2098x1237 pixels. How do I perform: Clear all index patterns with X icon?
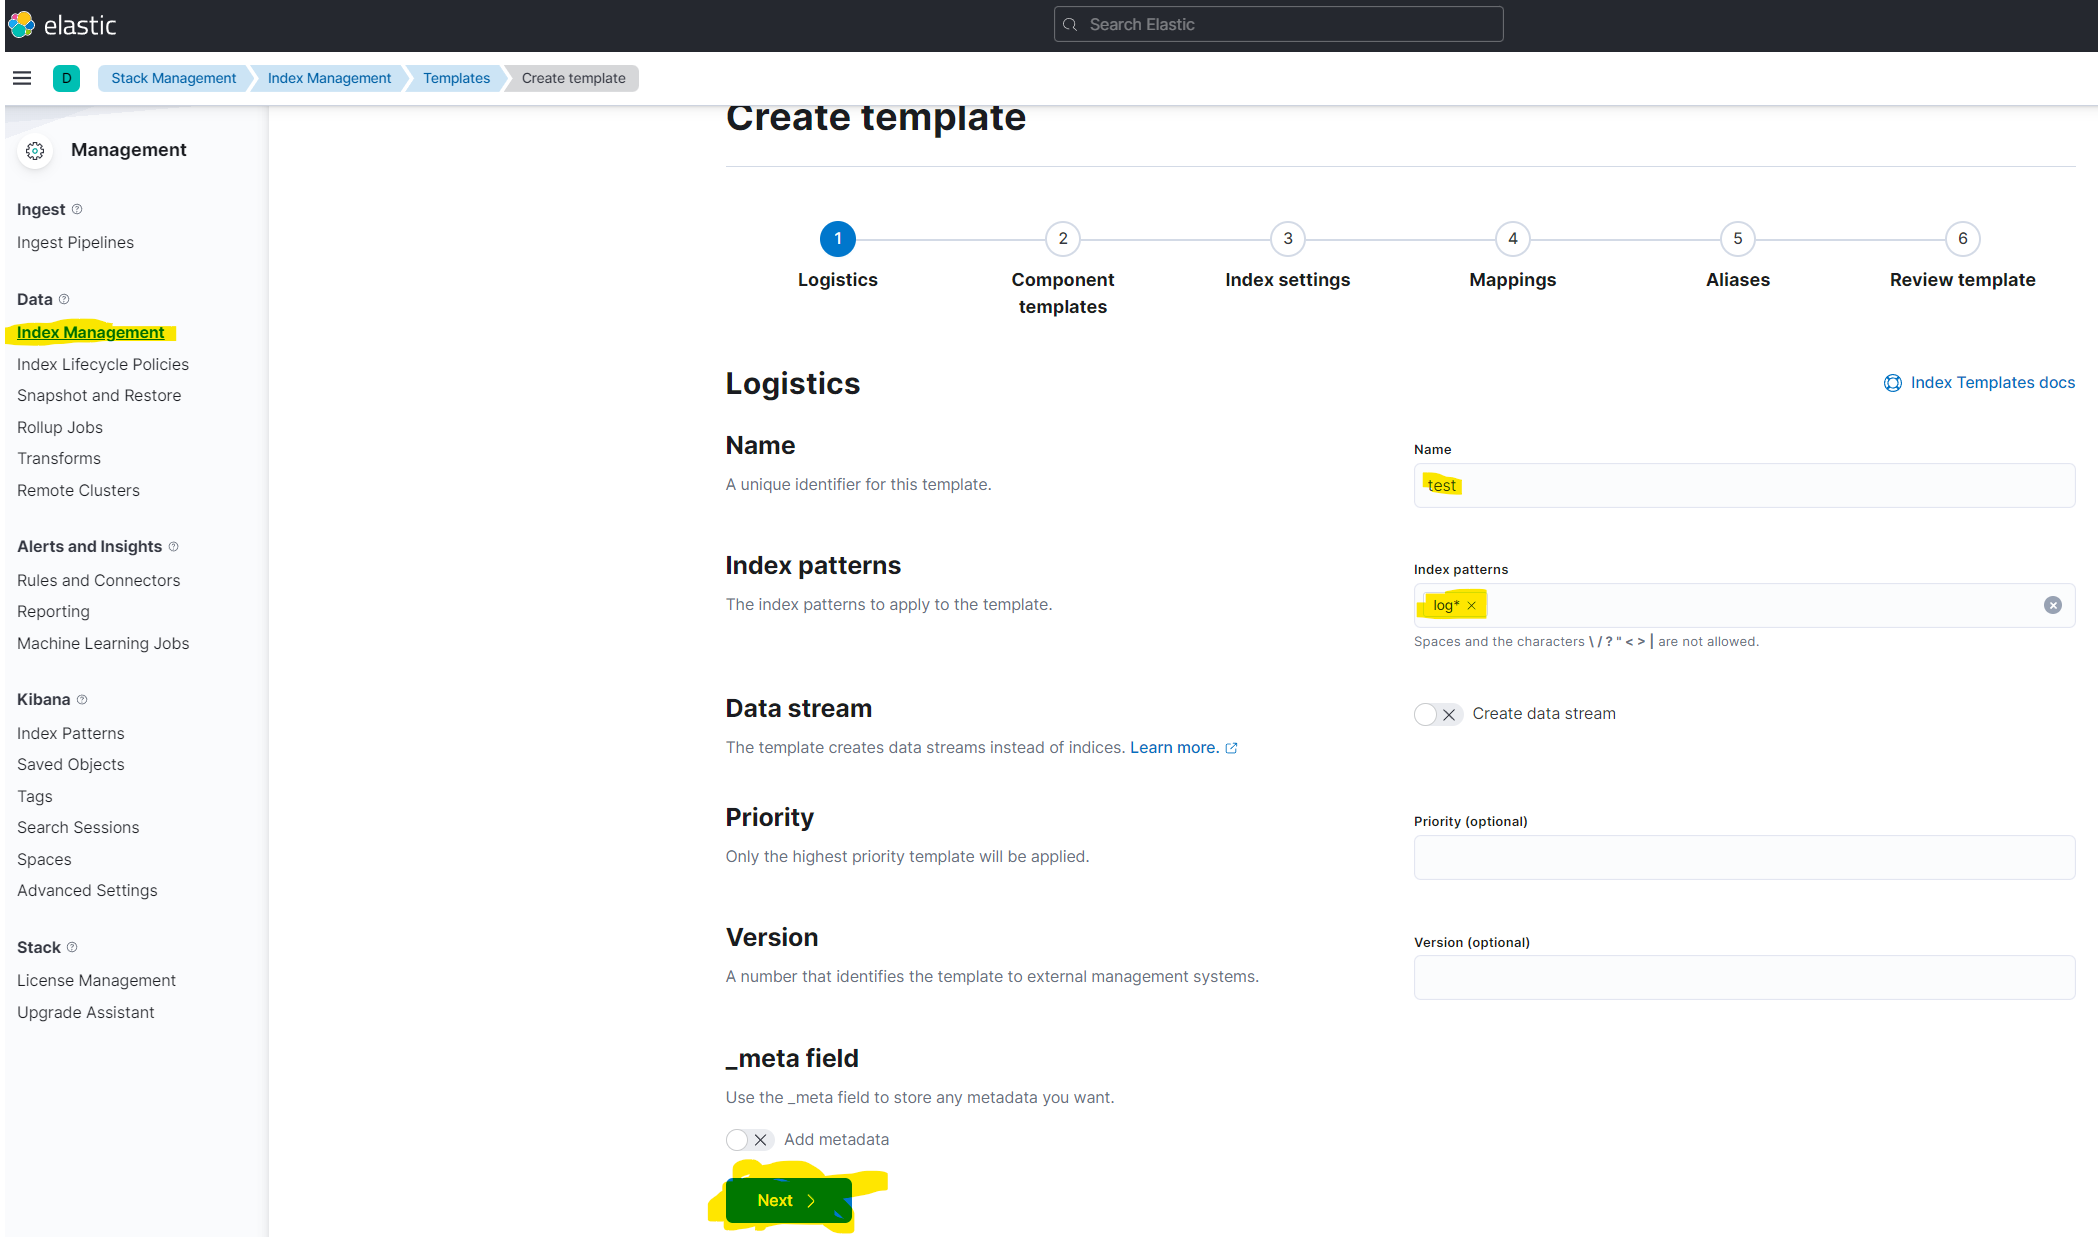tap(2052, 605)
